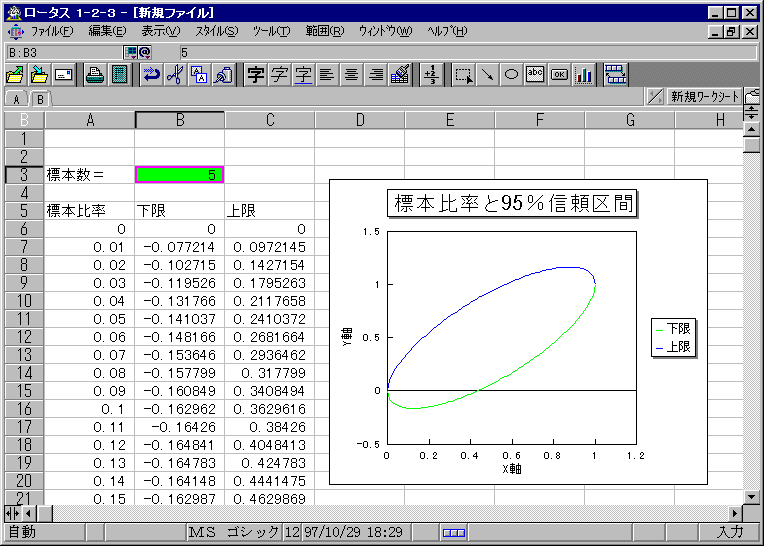This screenshot has height=546, width=764.
Task: Click the Cut scissors icon
Action: 175,75
